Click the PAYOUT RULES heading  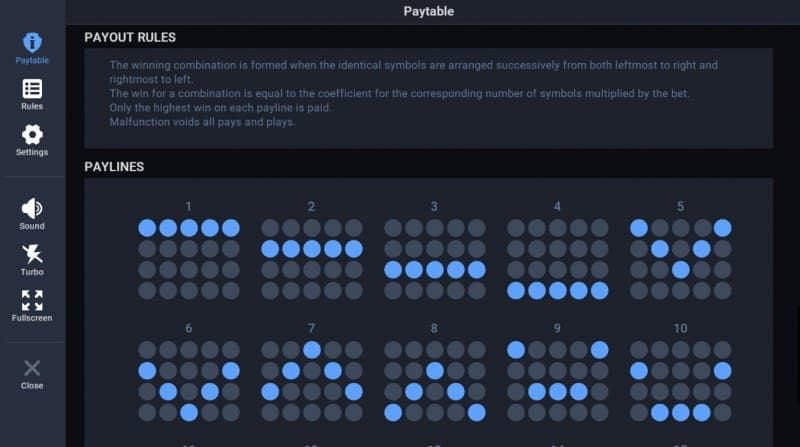tap(130, 37)
